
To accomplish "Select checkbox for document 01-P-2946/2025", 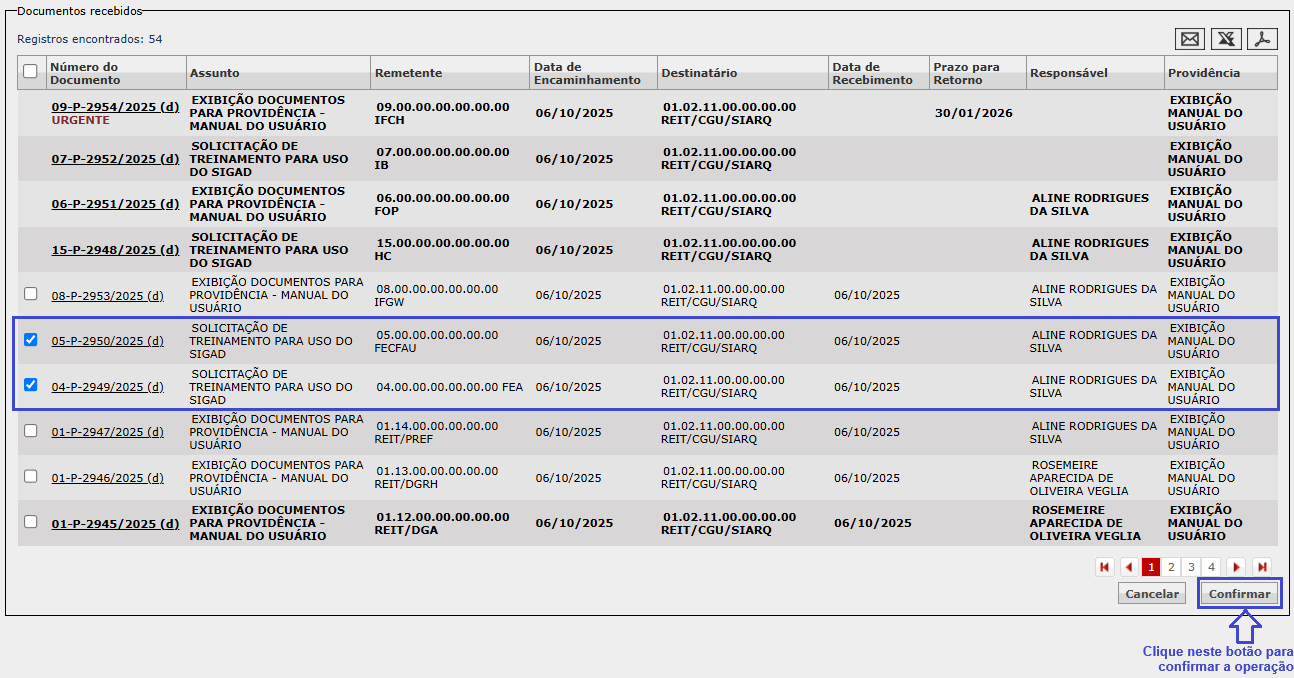I will (x=30, y=477).
